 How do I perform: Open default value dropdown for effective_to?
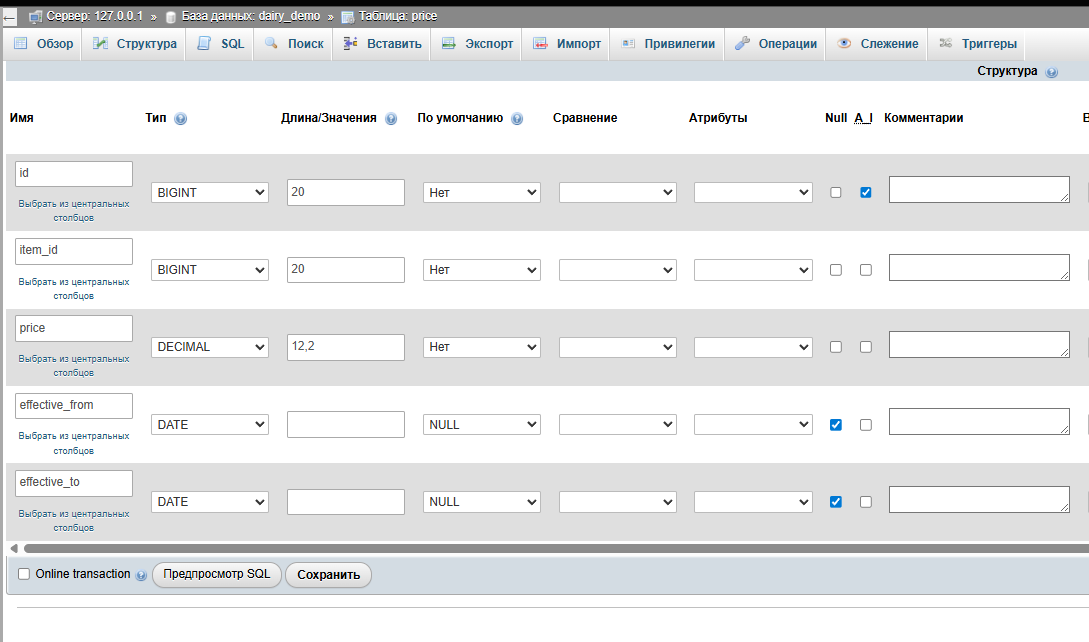pyautogui.click(x=482, y=502)
